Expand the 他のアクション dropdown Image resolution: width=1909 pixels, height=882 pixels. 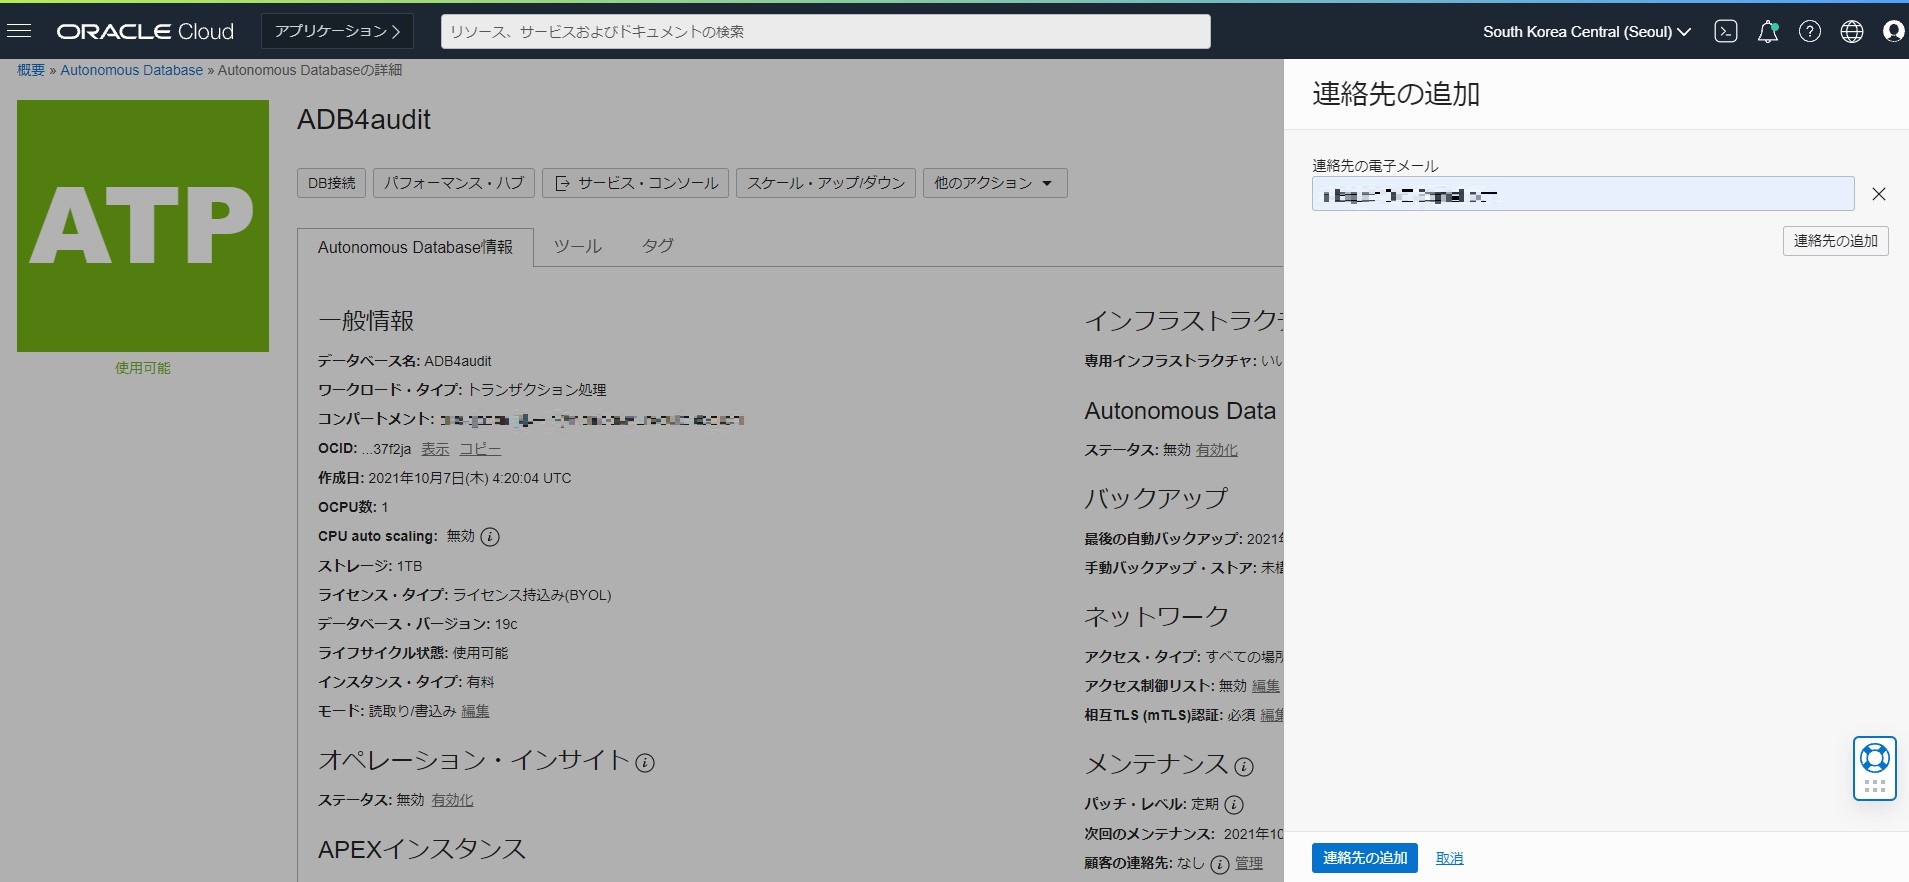point(995,183)
